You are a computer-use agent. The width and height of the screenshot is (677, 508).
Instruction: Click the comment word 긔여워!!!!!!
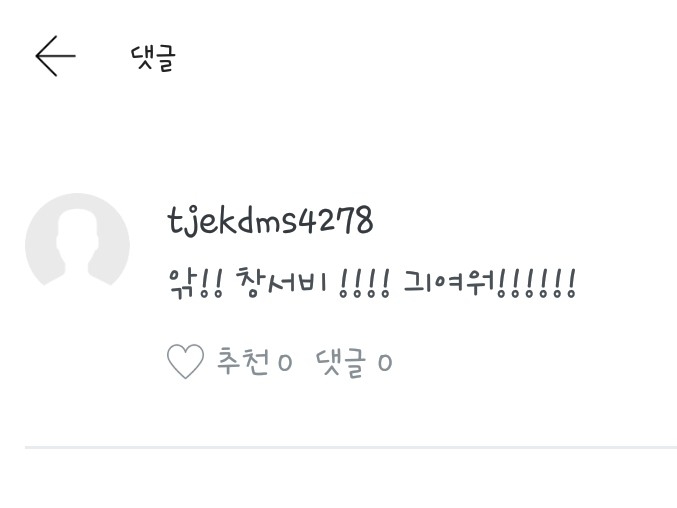pos(490,284)
